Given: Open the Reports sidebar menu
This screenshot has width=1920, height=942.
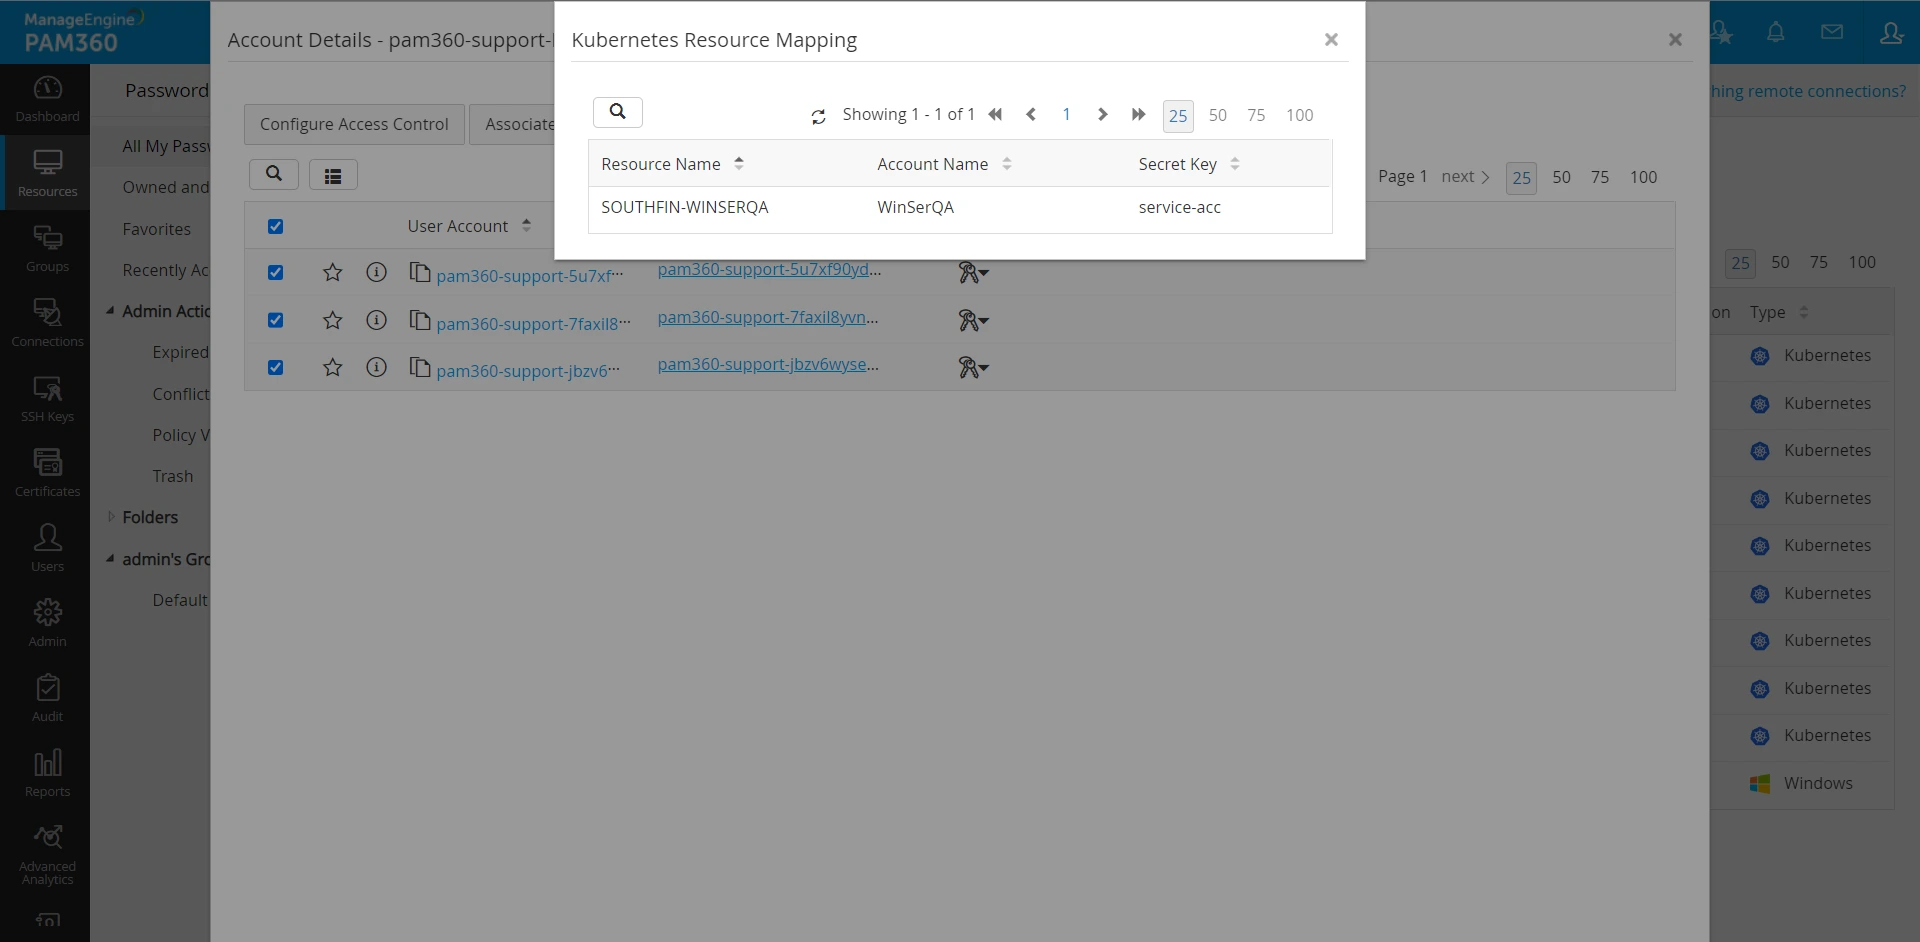Looking at the screenshot, I should [47, 773].
